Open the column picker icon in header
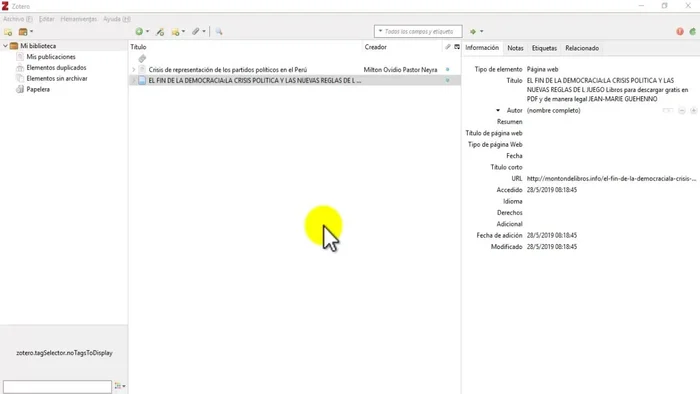The width and height of the screenshot is (700, 394). pyautogui.click(x=457, y=47)
